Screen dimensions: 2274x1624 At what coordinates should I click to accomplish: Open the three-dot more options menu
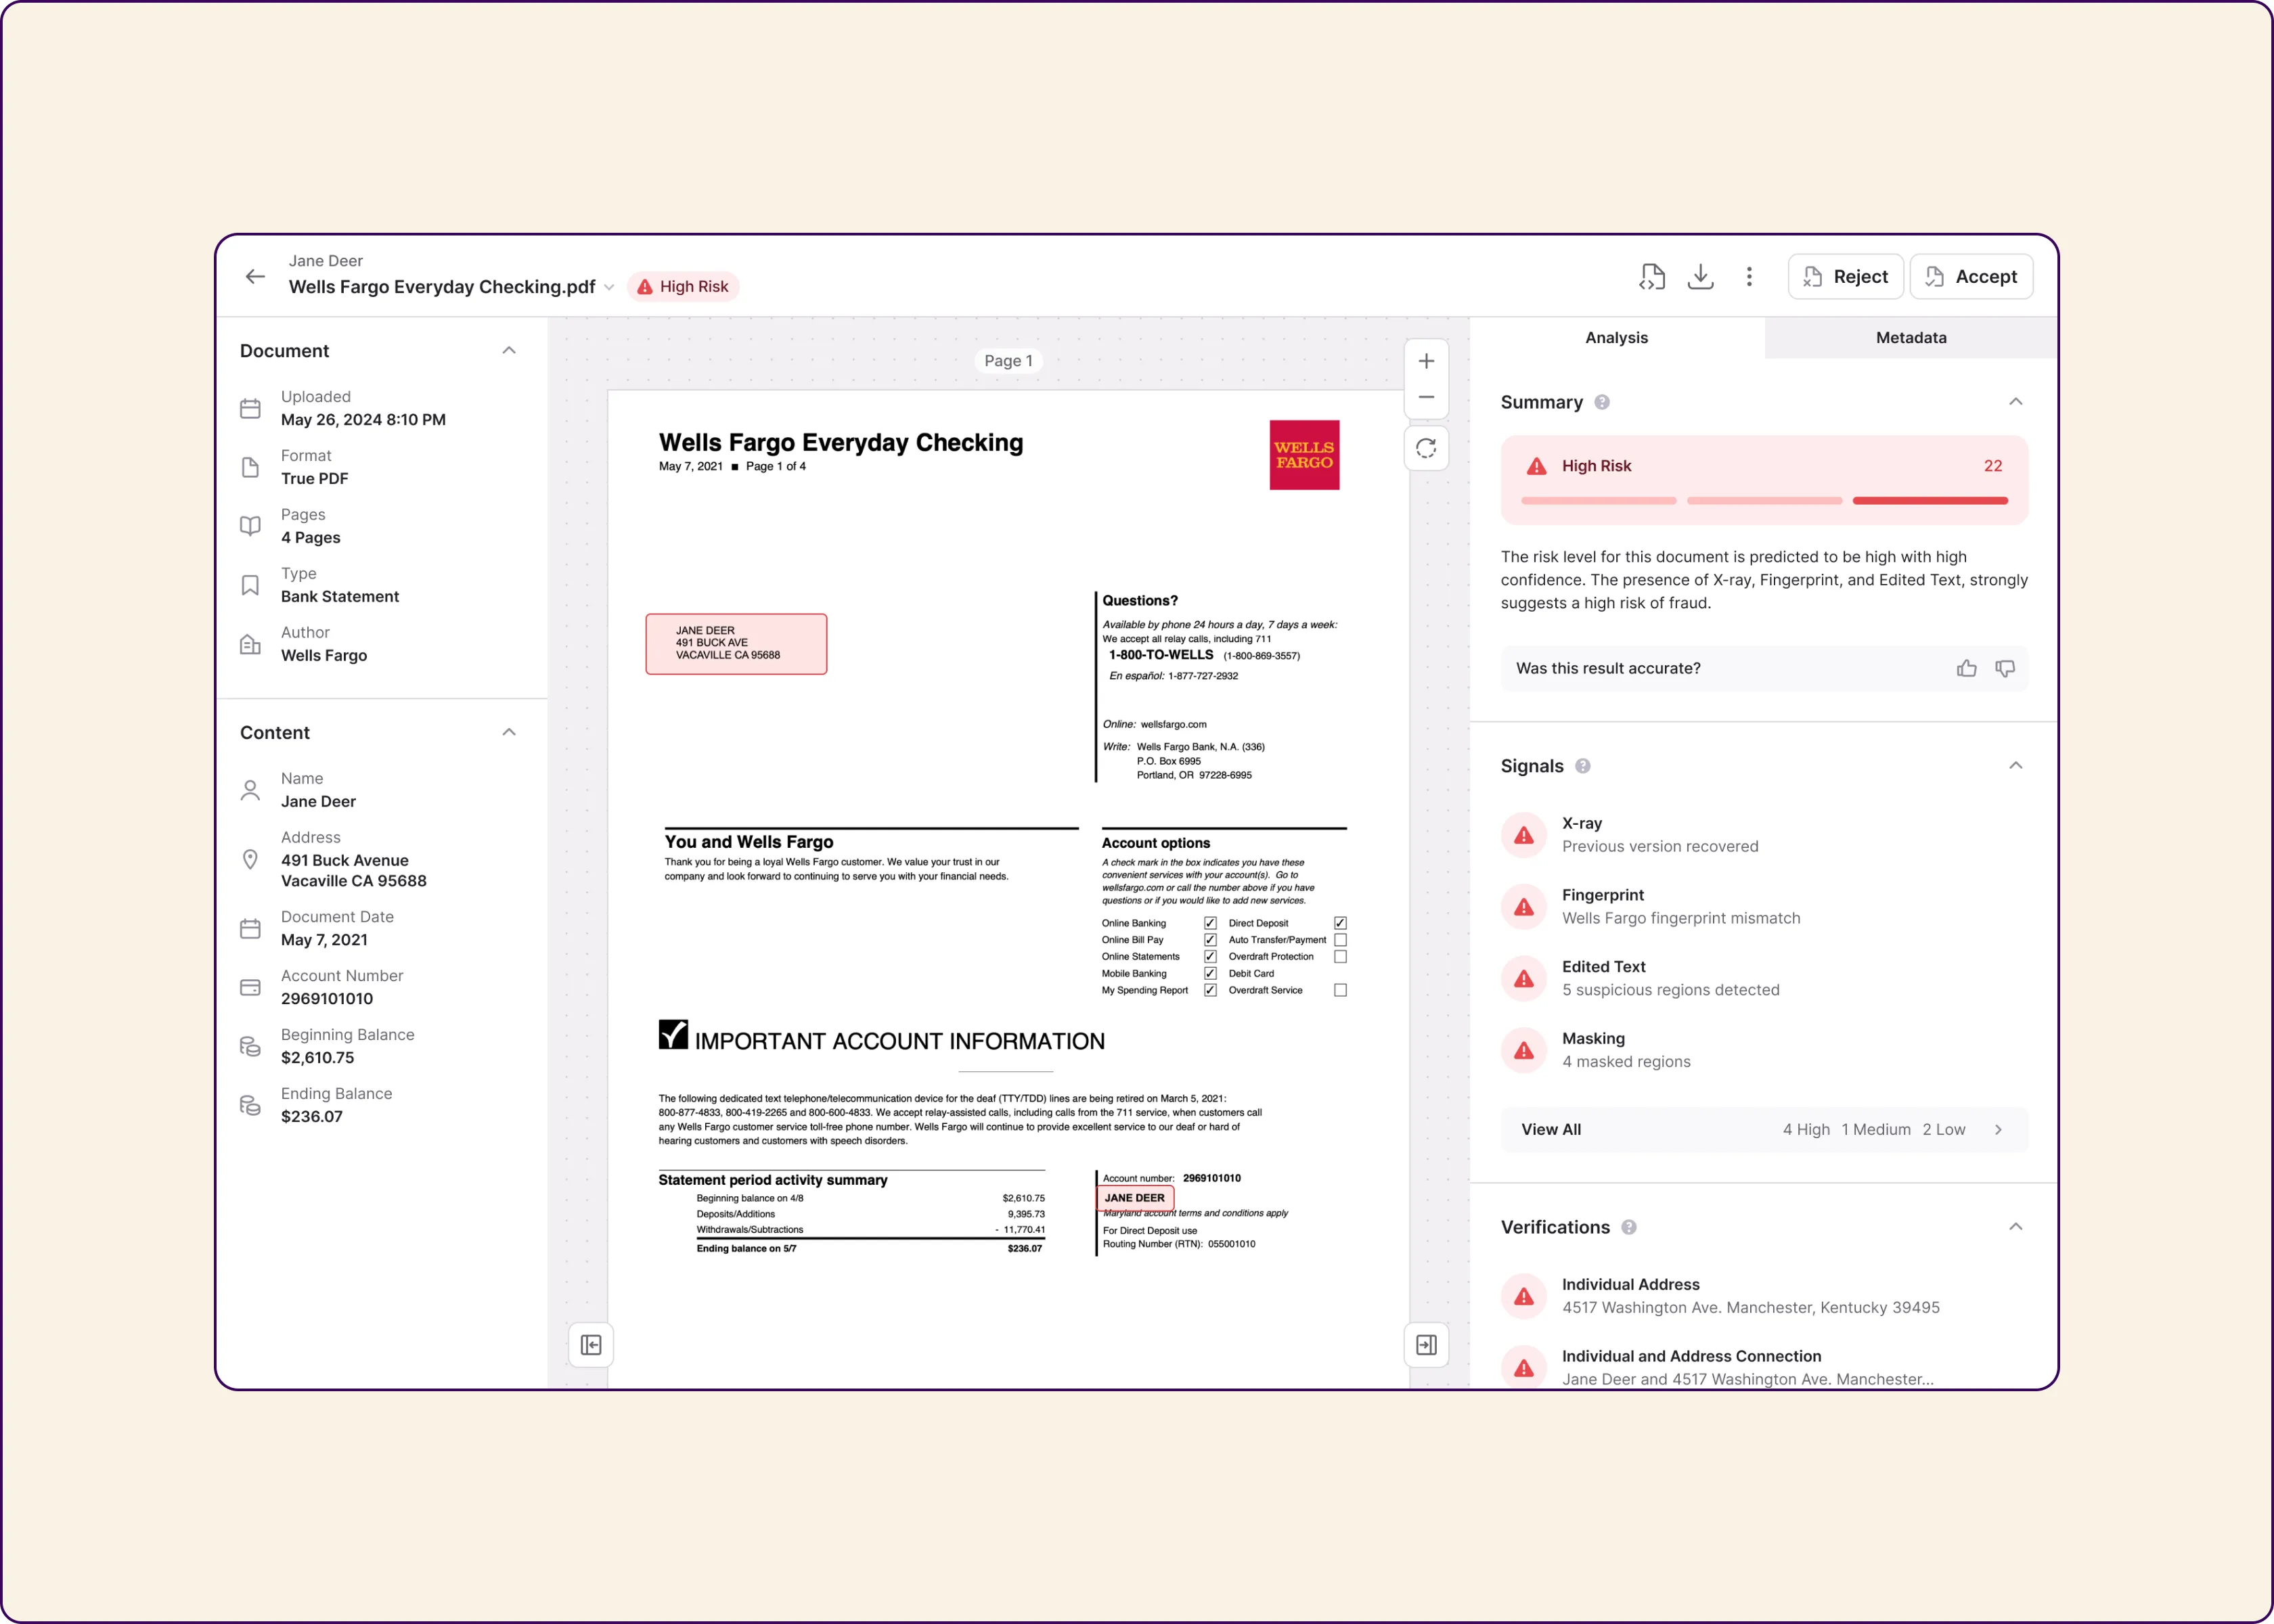(1749, 277)
